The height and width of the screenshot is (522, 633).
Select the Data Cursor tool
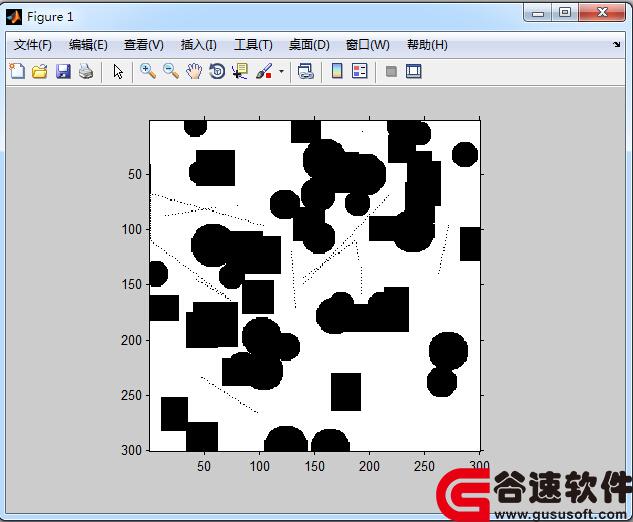(240, 71)
